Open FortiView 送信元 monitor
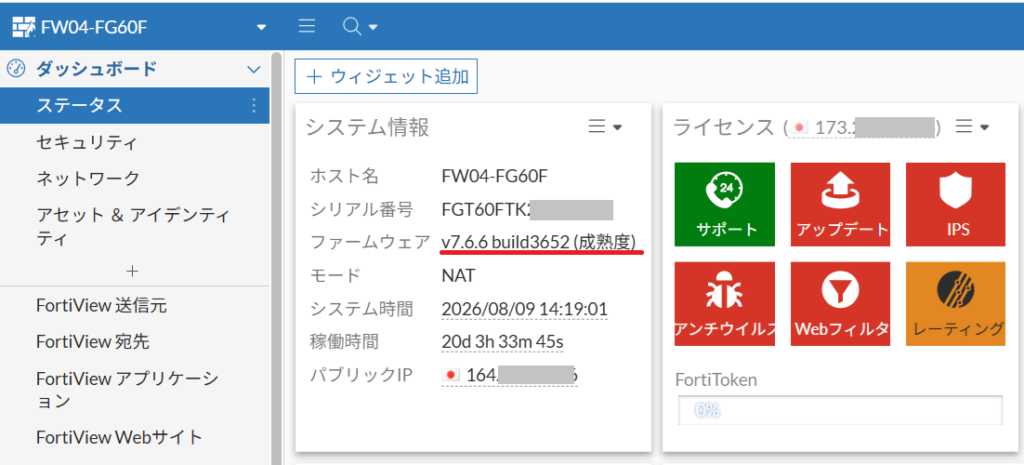Screen dimensions: 1024x465 point(103,305)
